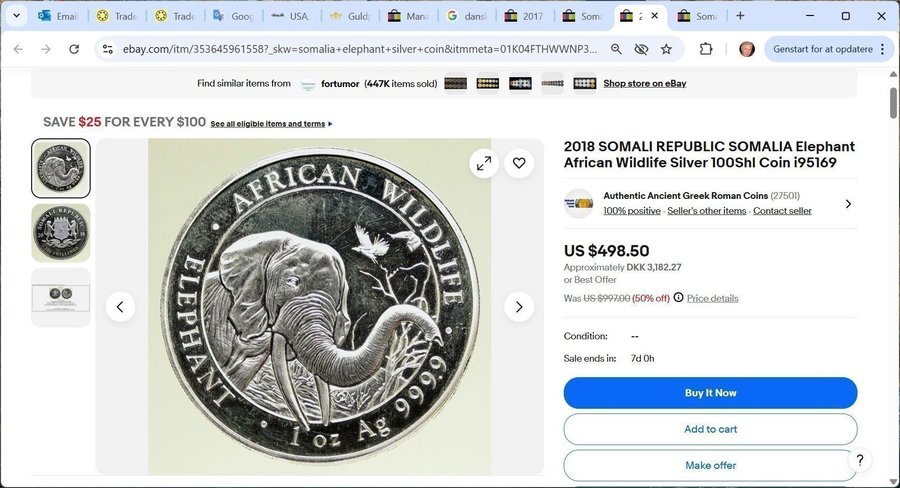Show next coin image arrow
Image resolution: width=900 pixels, height=488 pixels.
[x=518, y=307]
